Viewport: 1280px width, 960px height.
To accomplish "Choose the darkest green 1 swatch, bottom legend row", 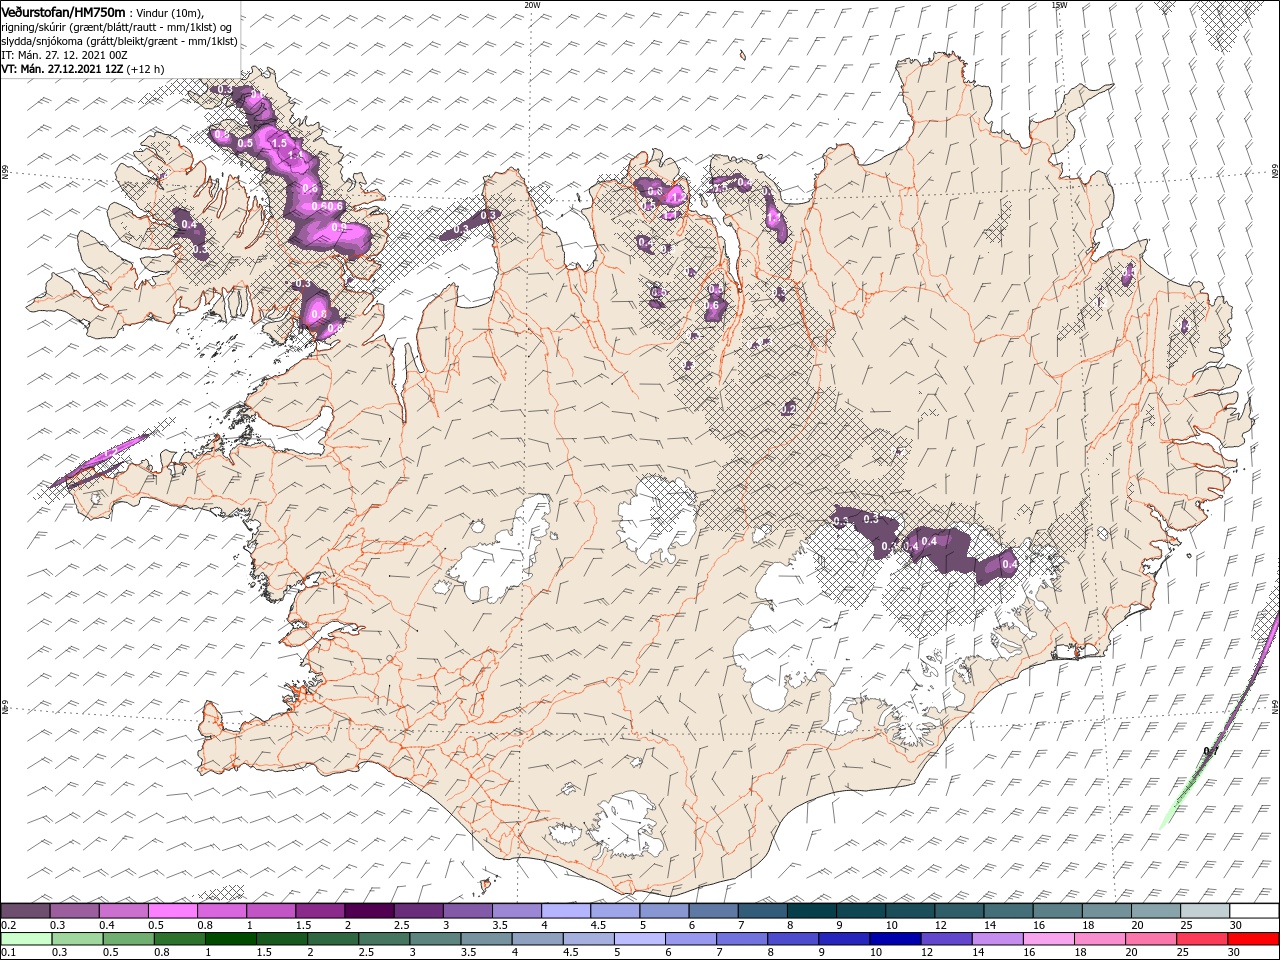I will (231, 939).
